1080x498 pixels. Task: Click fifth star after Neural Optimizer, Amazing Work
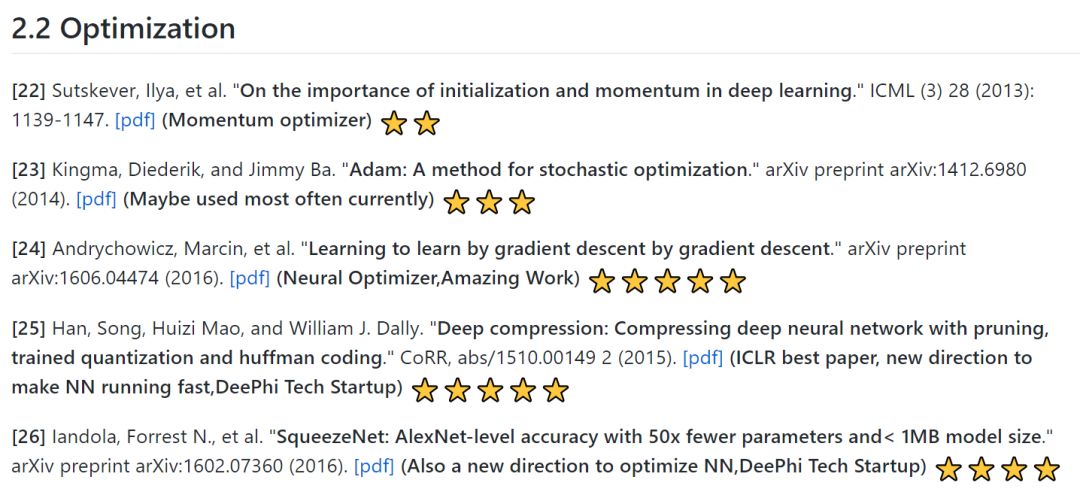coord(733,282)
